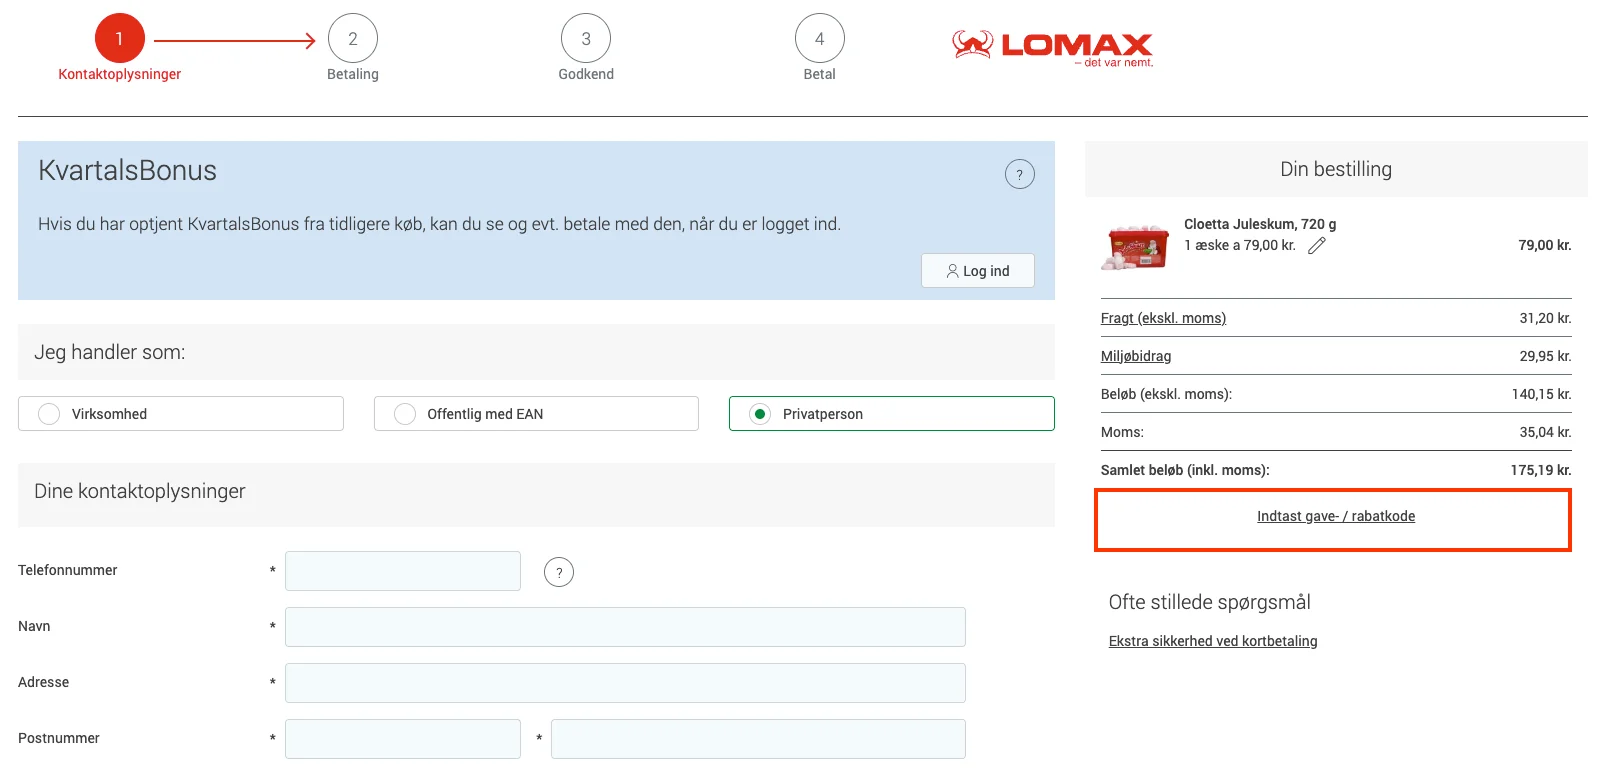Focus the city field beside Postnummer

pos(758,739)
